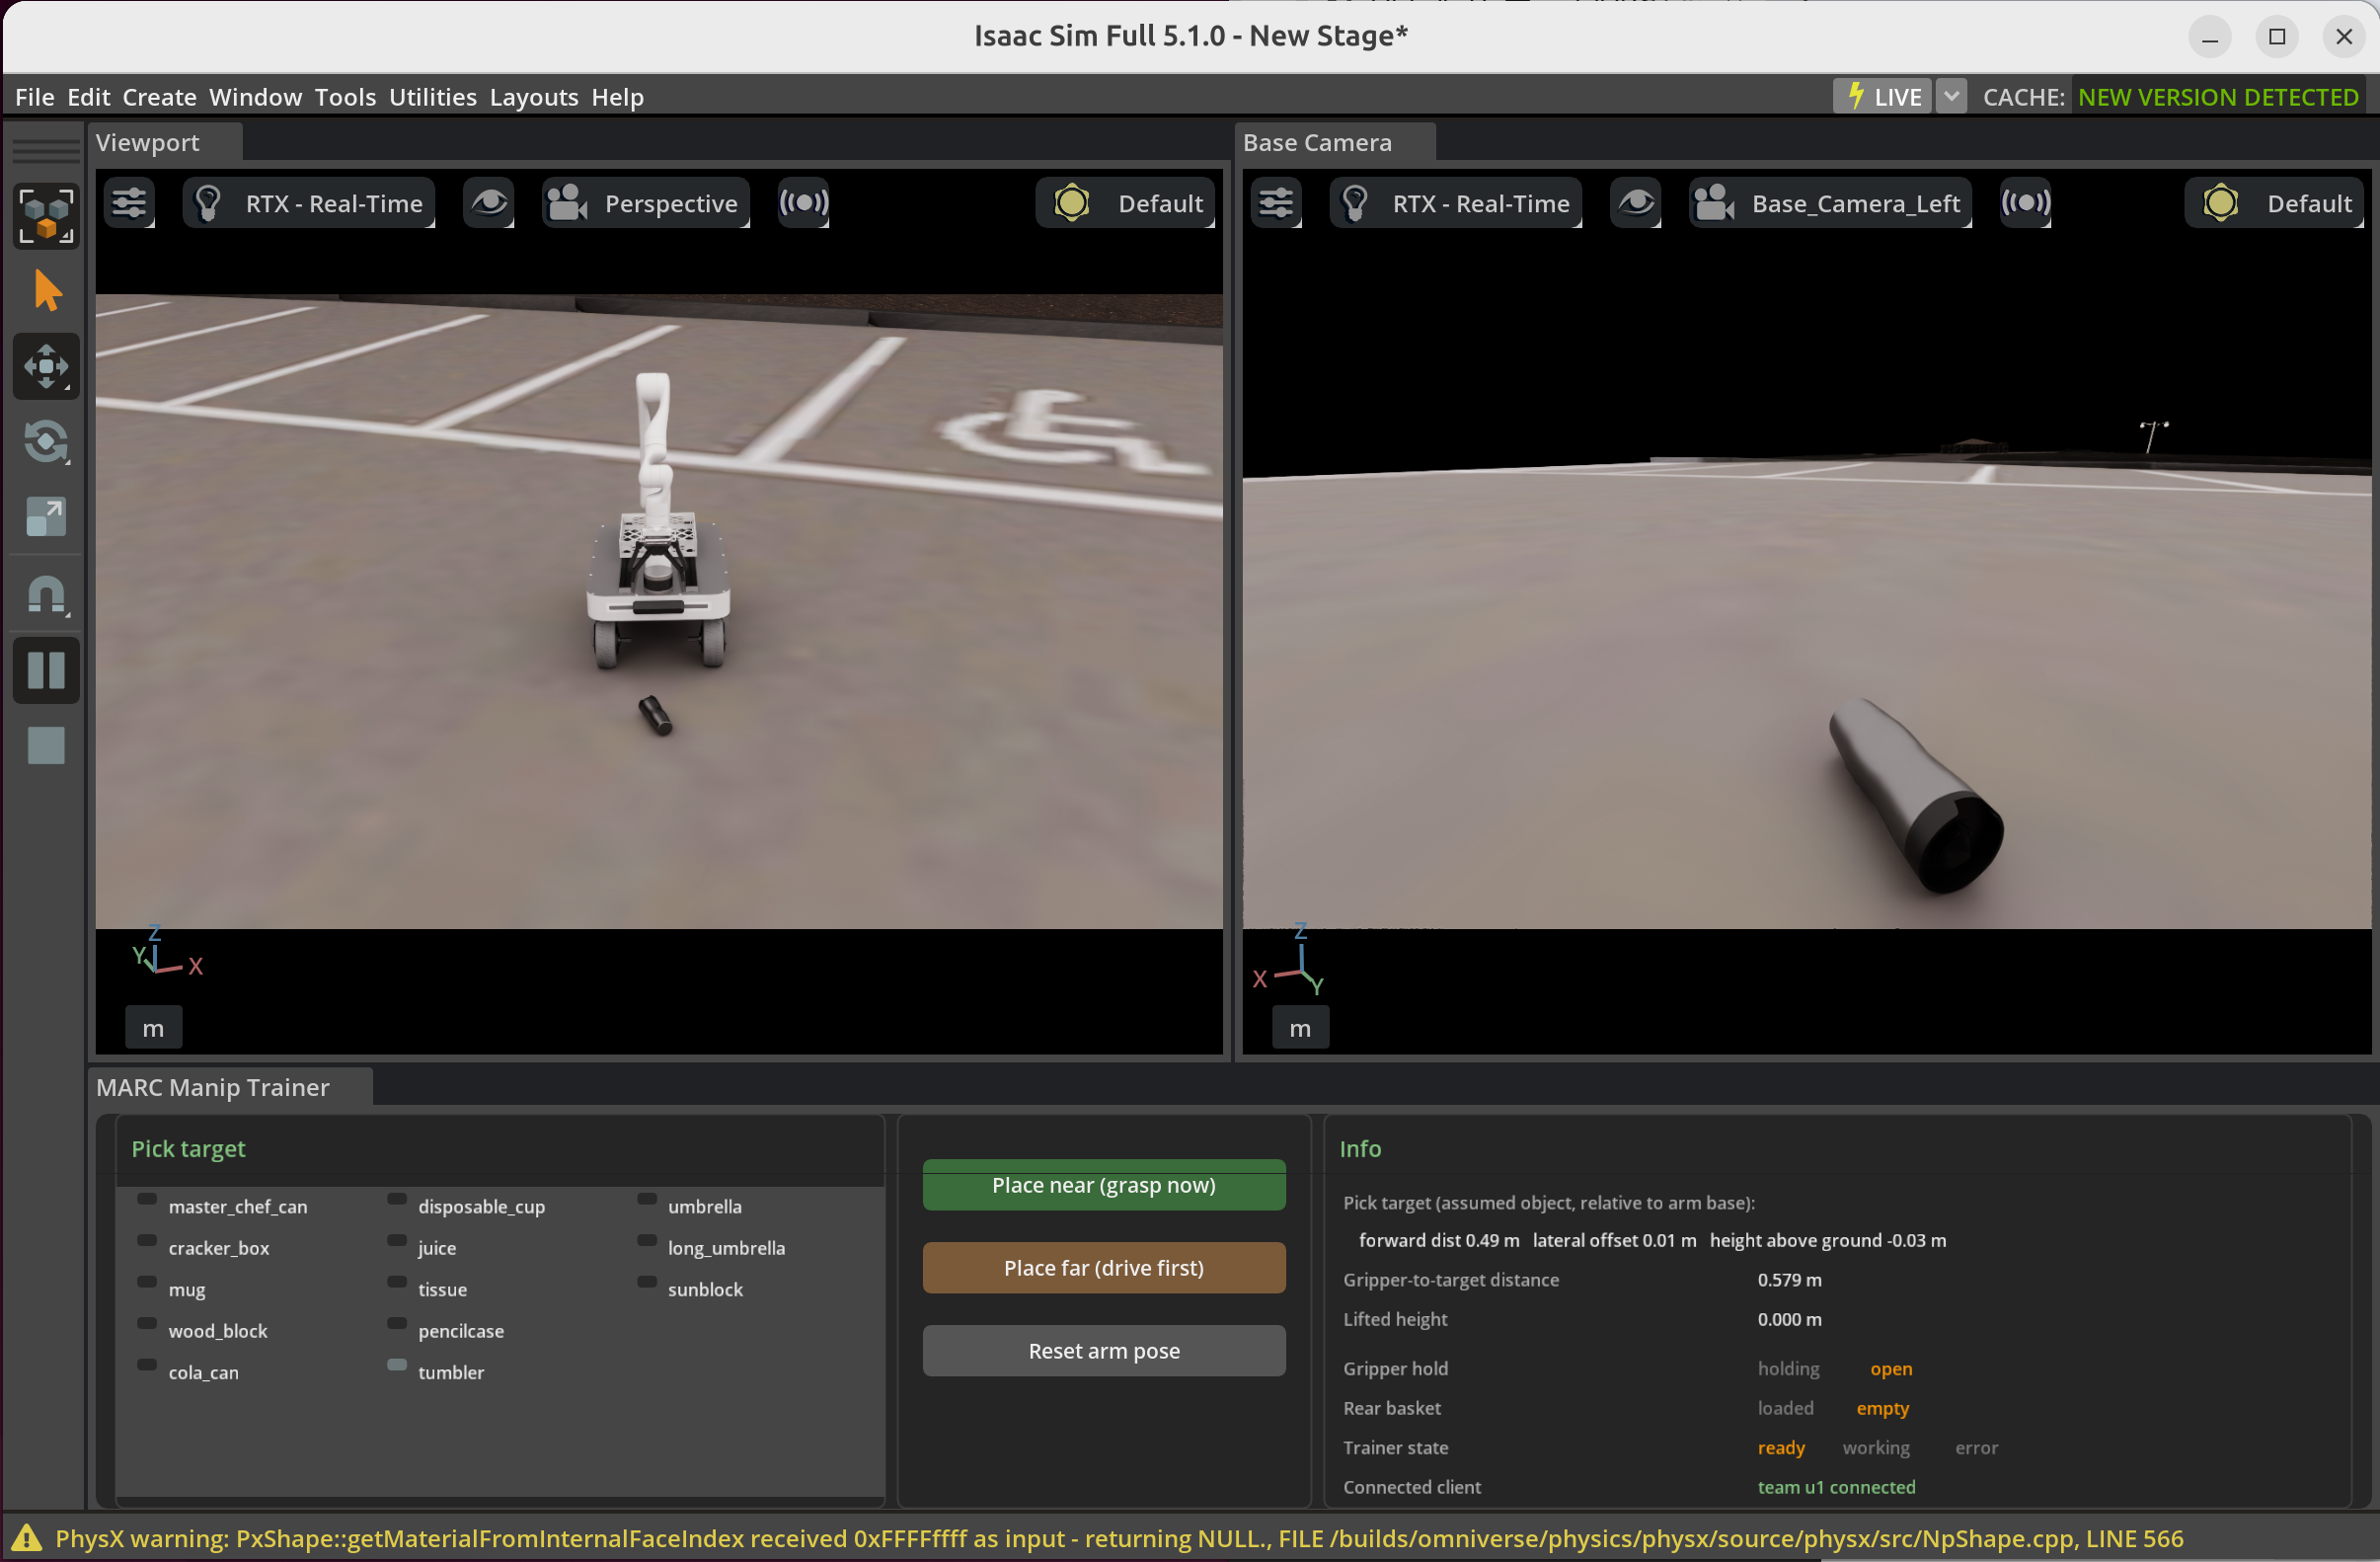Screen dimensions: 2380x1562
Task: Open Viewport settings sliders icon
Action: click(x=129, y=203)
